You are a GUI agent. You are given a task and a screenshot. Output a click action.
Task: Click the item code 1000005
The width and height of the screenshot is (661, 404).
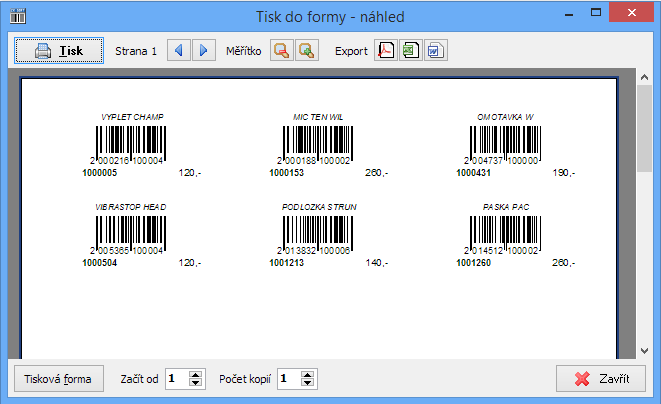coord(99,173)
